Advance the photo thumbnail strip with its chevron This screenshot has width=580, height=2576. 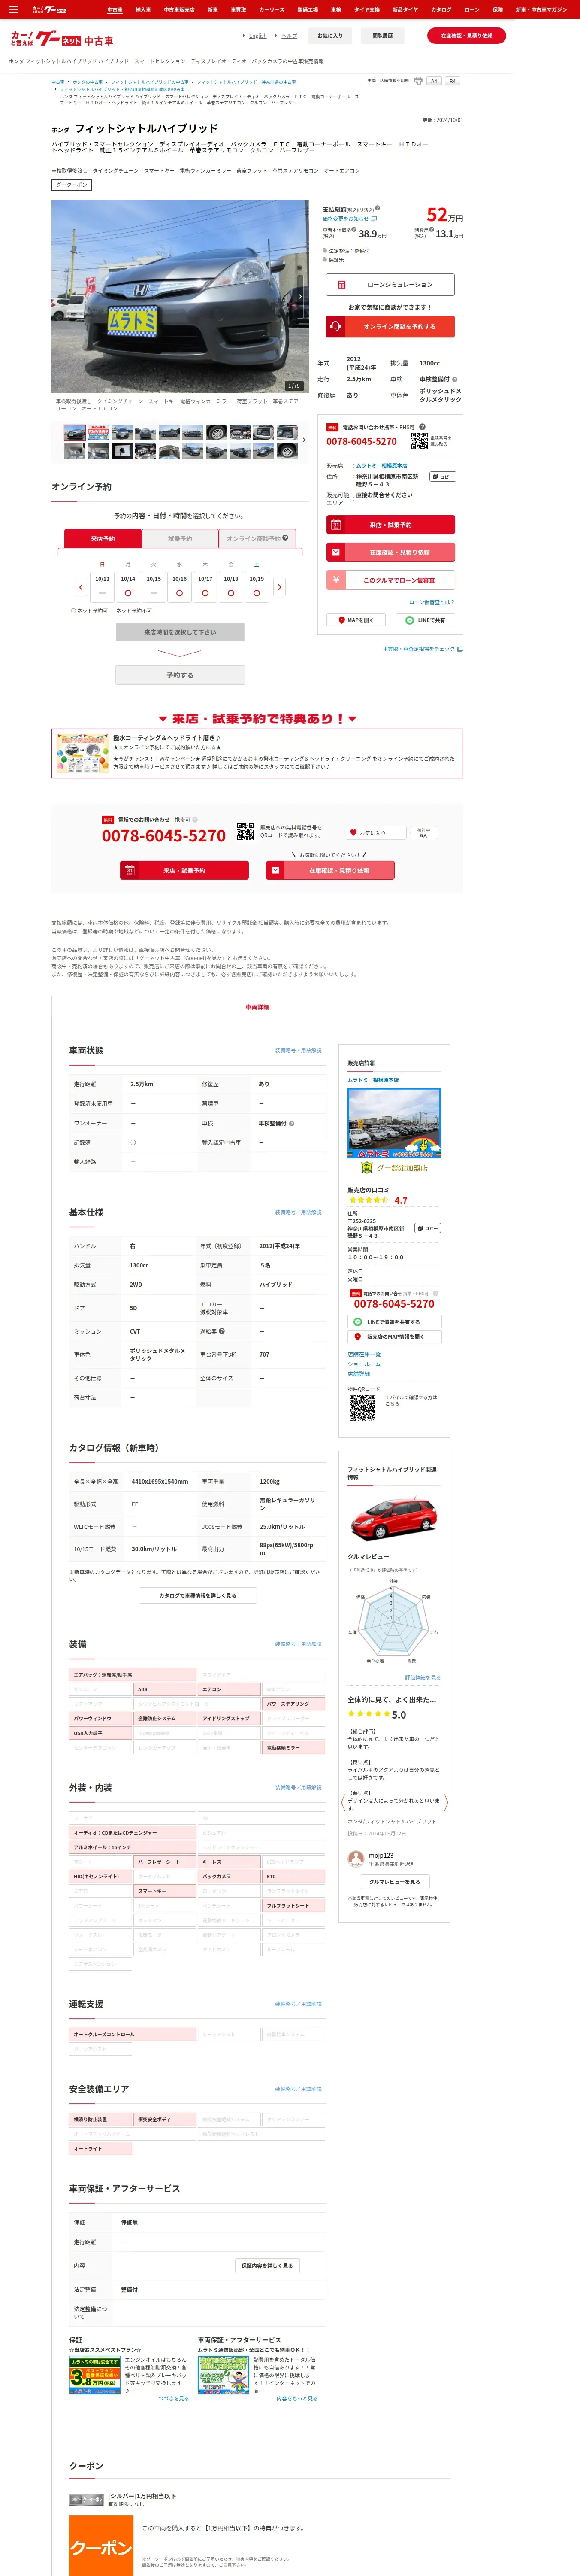coord(304,440)
